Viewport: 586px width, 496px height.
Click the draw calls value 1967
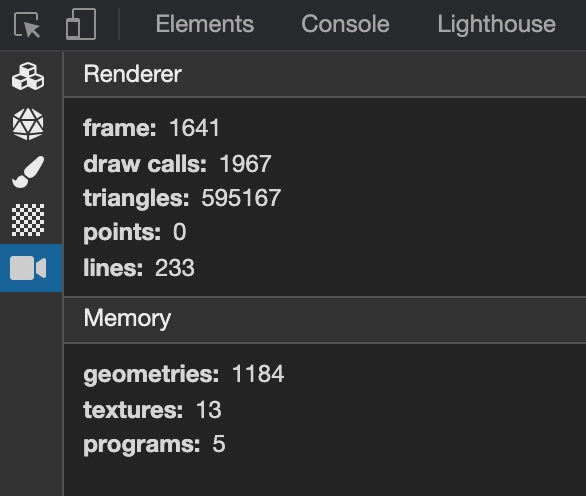[246, 164]
